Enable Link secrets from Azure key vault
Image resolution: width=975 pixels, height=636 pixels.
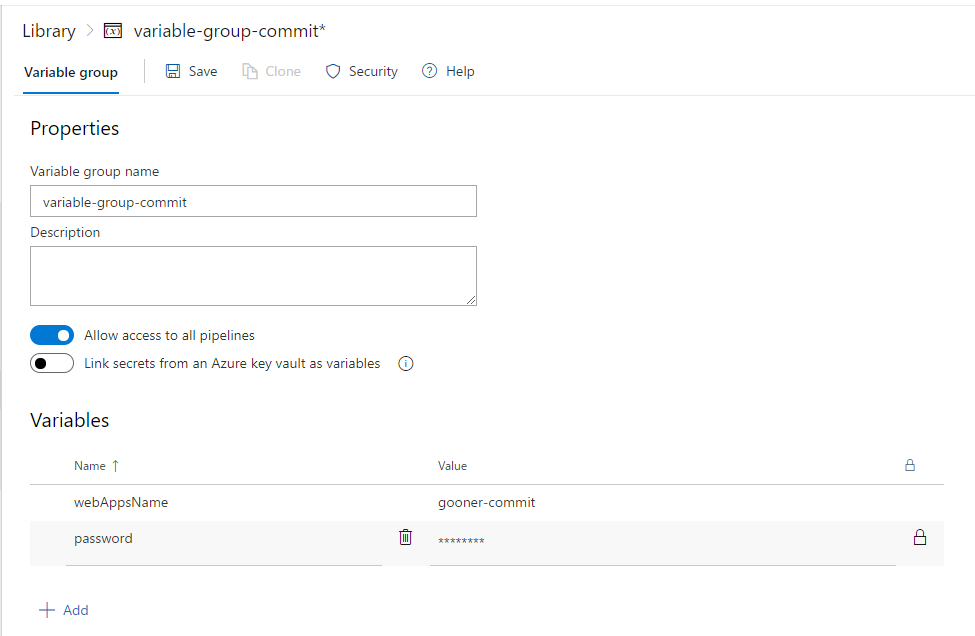52,363
